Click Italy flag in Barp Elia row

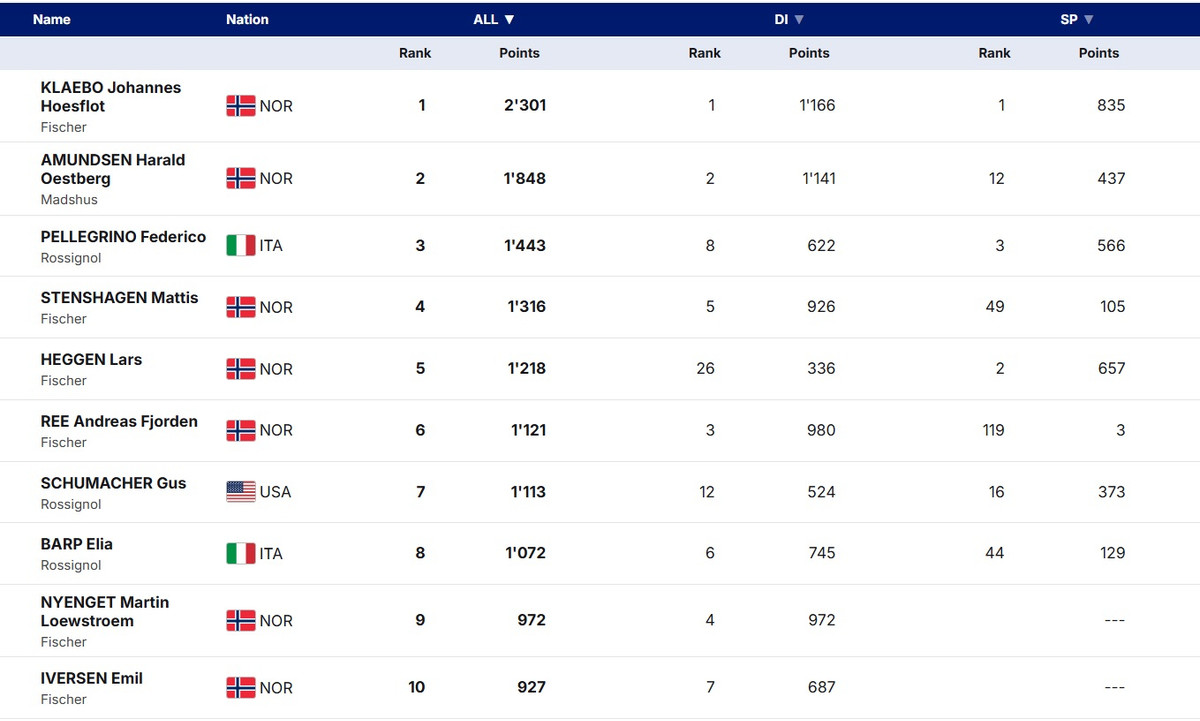click(241, 553)
